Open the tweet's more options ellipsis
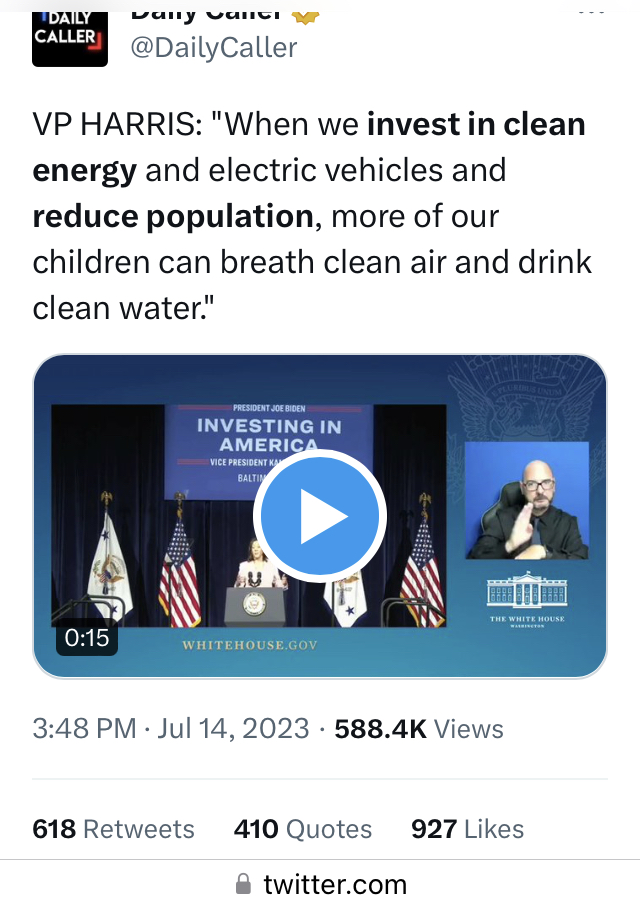 pos(592,10)
